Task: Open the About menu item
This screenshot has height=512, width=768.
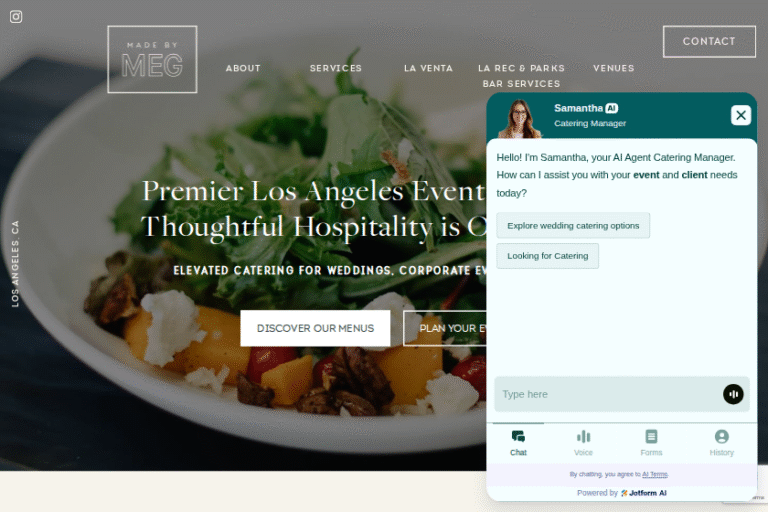Action: click(243, 68)
